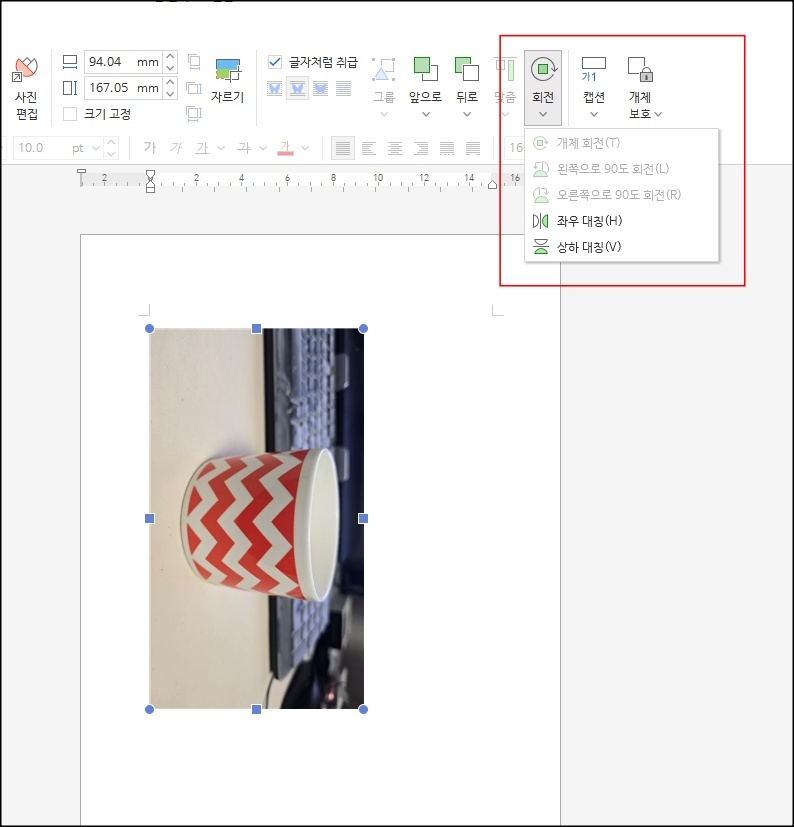Apply right paragraph alignment

[420, 148]
